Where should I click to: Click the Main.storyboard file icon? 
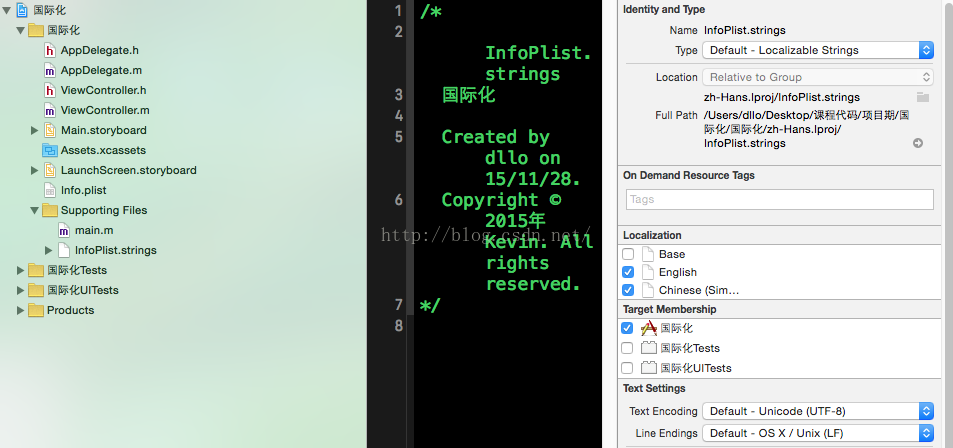50,130
